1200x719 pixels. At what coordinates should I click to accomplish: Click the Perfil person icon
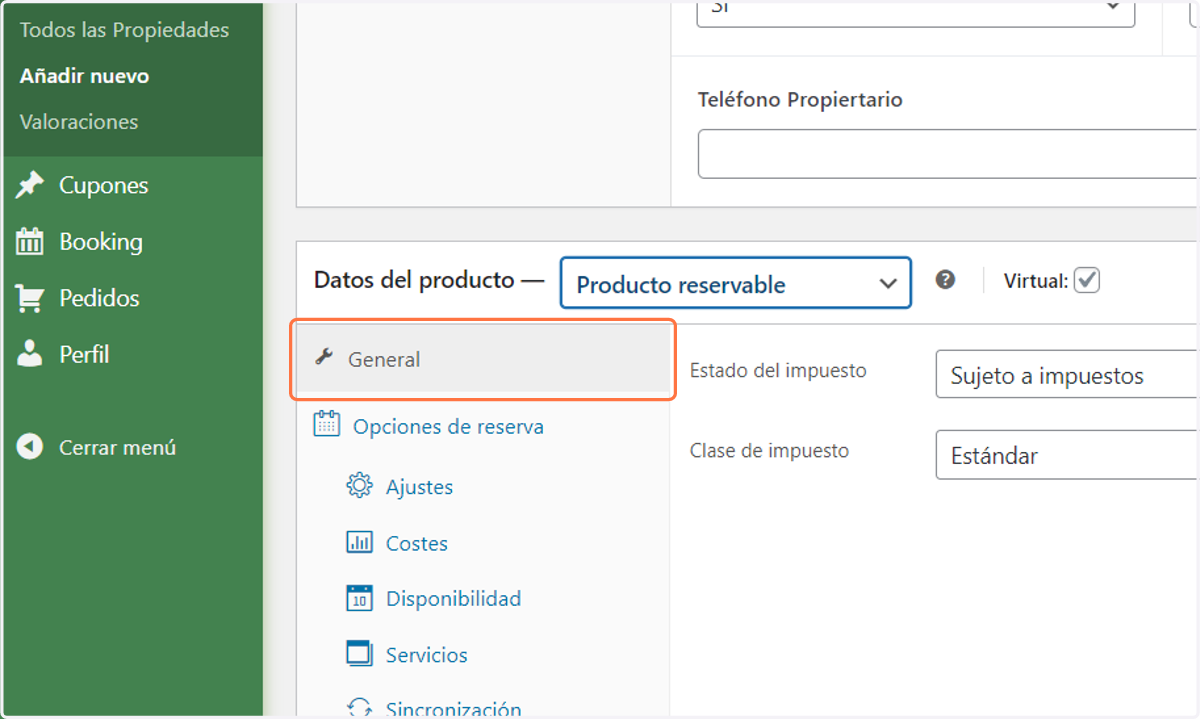pyautogui.click(x=30, y=354)
